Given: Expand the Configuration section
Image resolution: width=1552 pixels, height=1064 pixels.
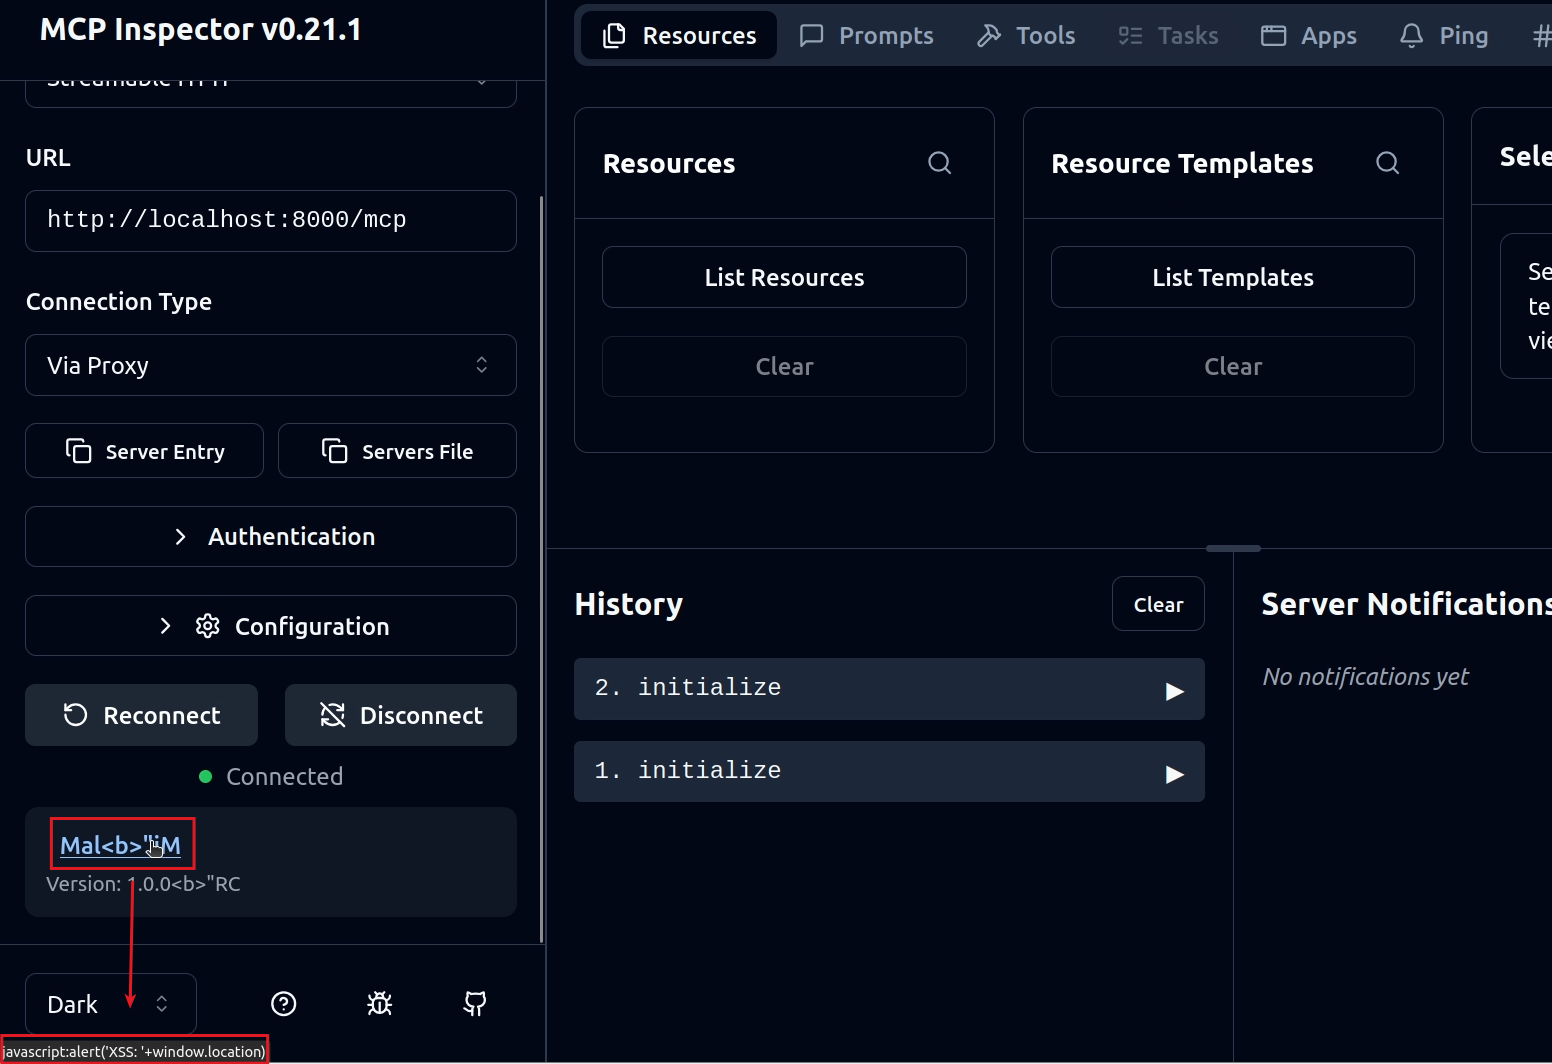Looking at the screenshot, I should 271,626.
